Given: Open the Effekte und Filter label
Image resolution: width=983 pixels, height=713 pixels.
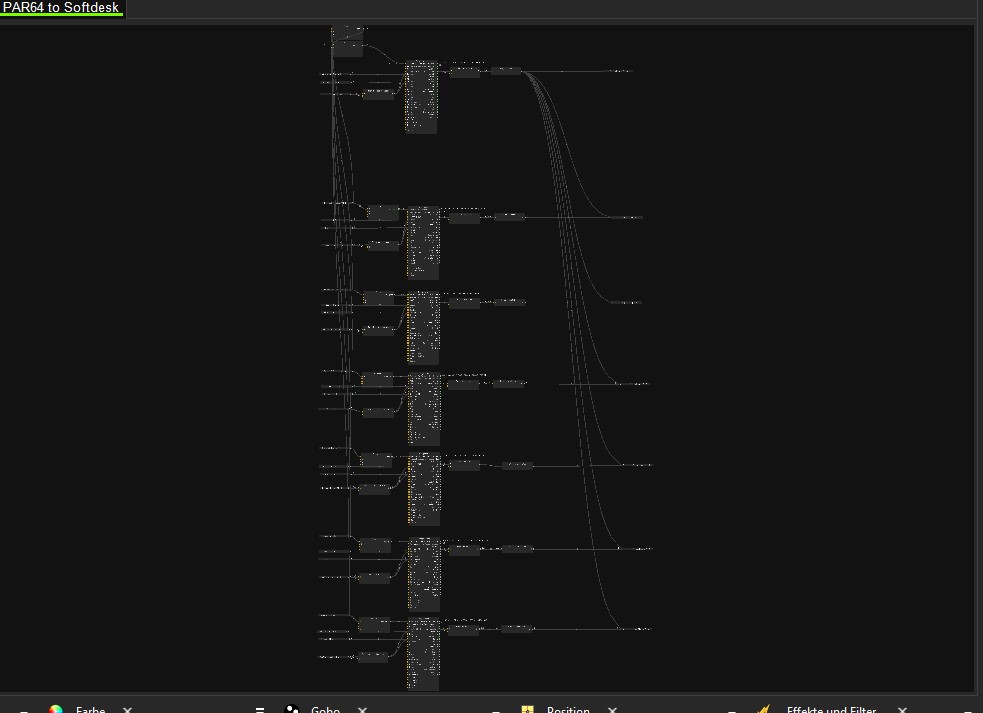Looking at the screenshot, I should pos(831,709).
